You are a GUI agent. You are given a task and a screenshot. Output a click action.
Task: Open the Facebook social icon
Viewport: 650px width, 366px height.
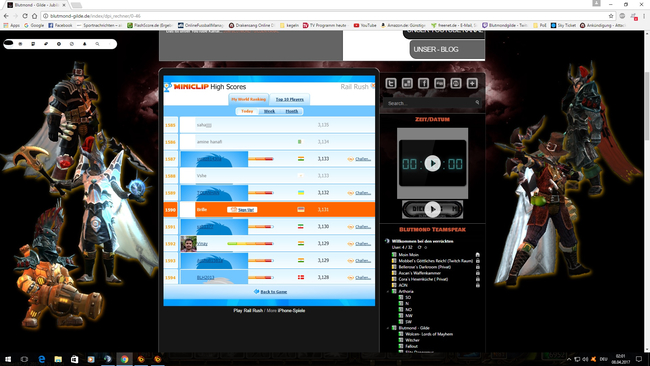pyautogui.click(x=423, y=83)
